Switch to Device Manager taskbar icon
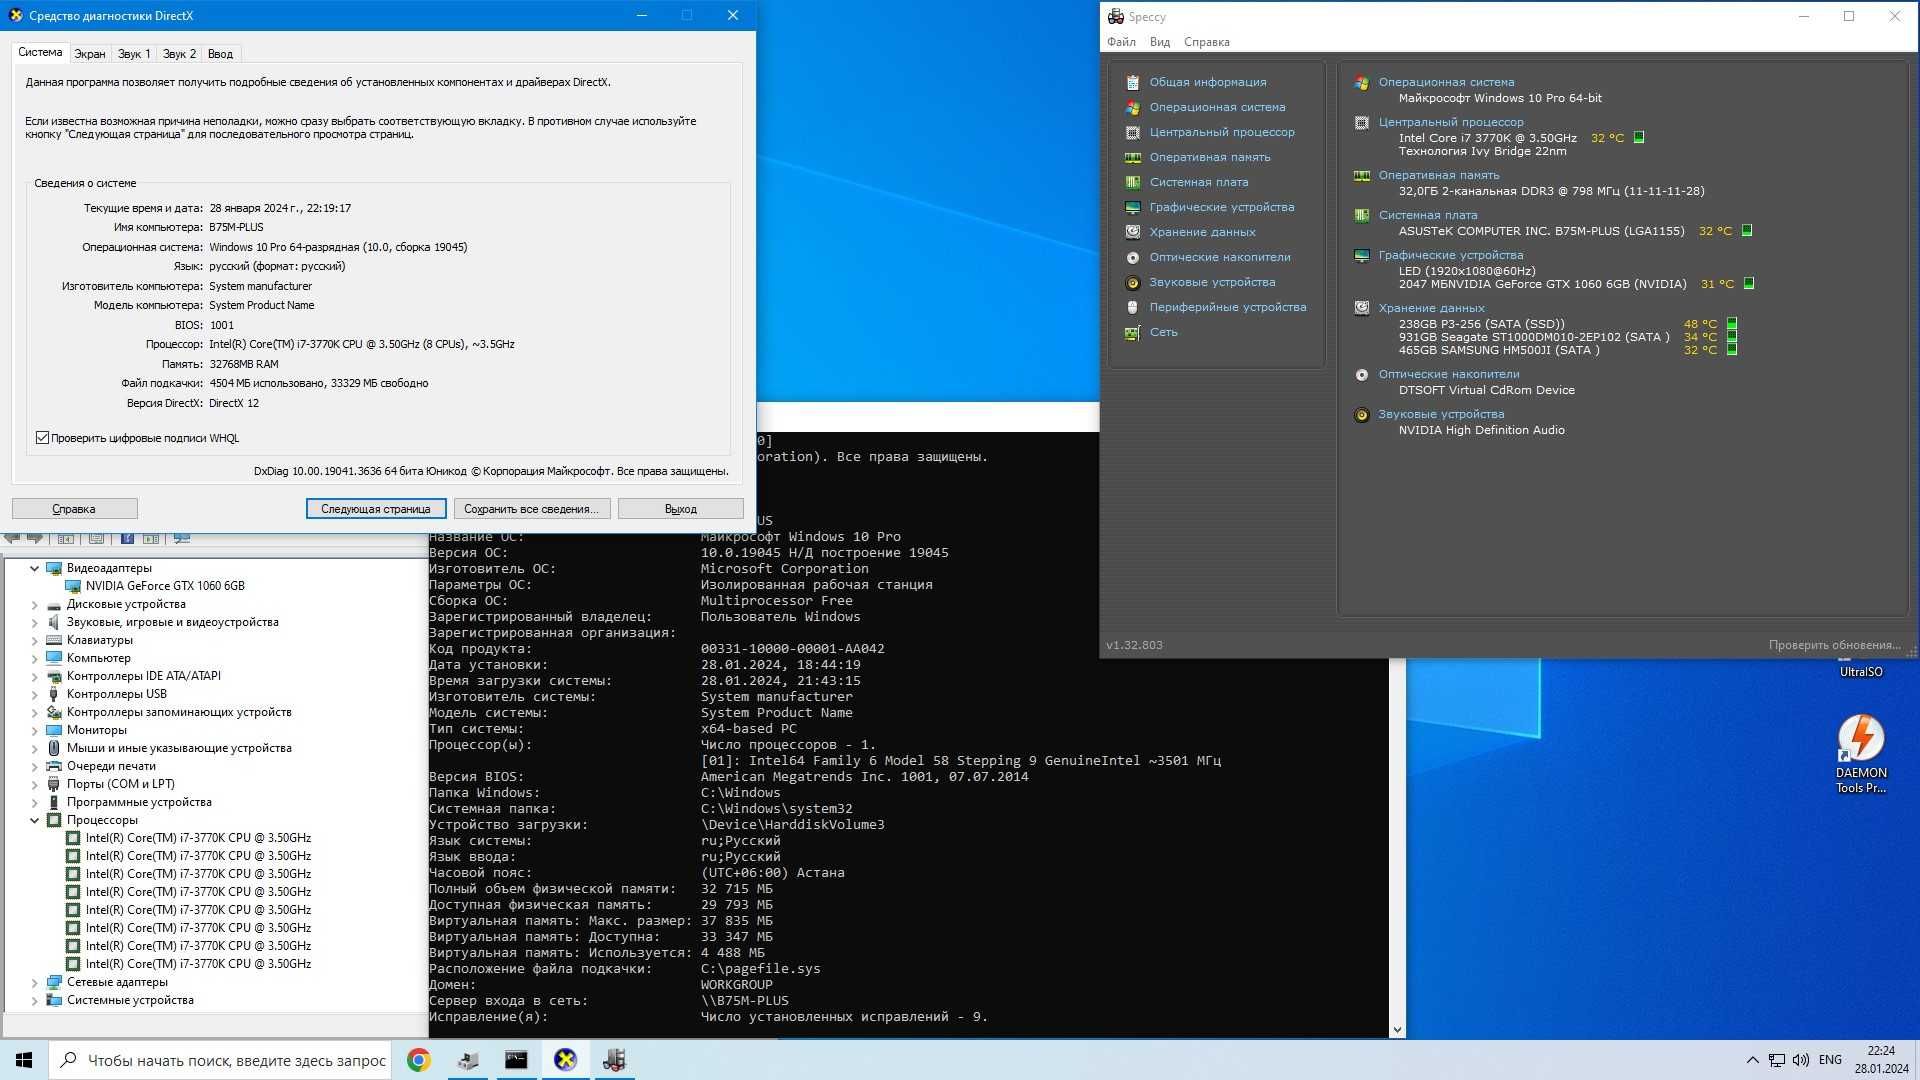This screenshot has width=1920, height=1080. [x=467, y=1060]
